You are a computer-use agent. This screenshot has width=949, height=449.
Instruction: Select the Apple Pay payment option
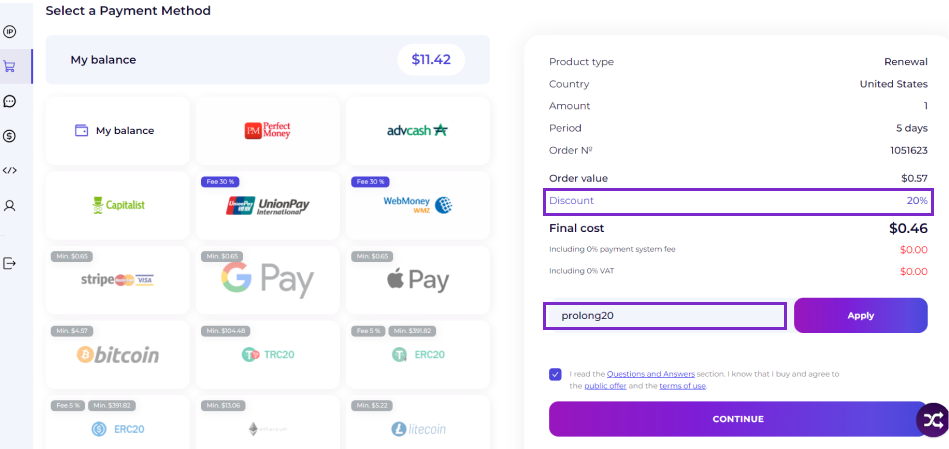(x=418, y=280)
